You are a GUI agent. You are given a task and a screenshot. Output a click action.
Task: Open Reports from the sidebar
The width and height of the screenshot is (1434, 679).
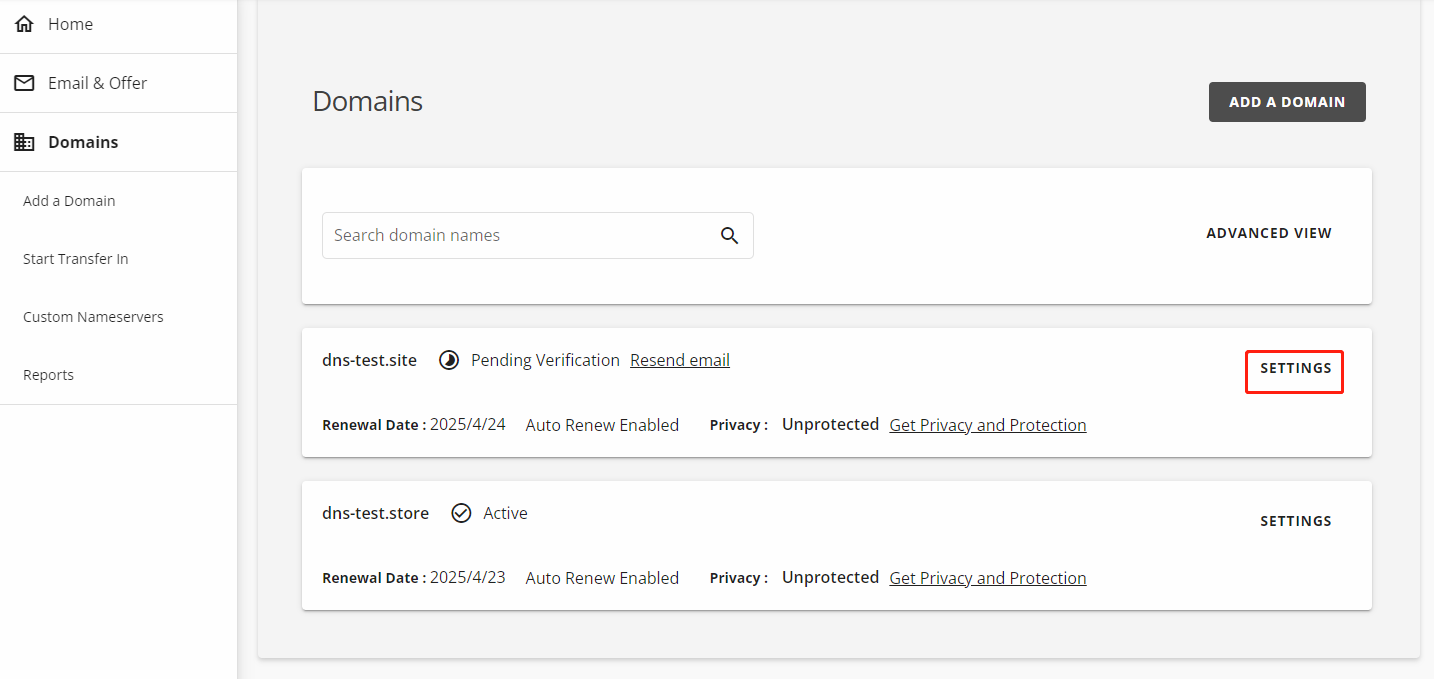pyautogui.click(x=48, y=375)
